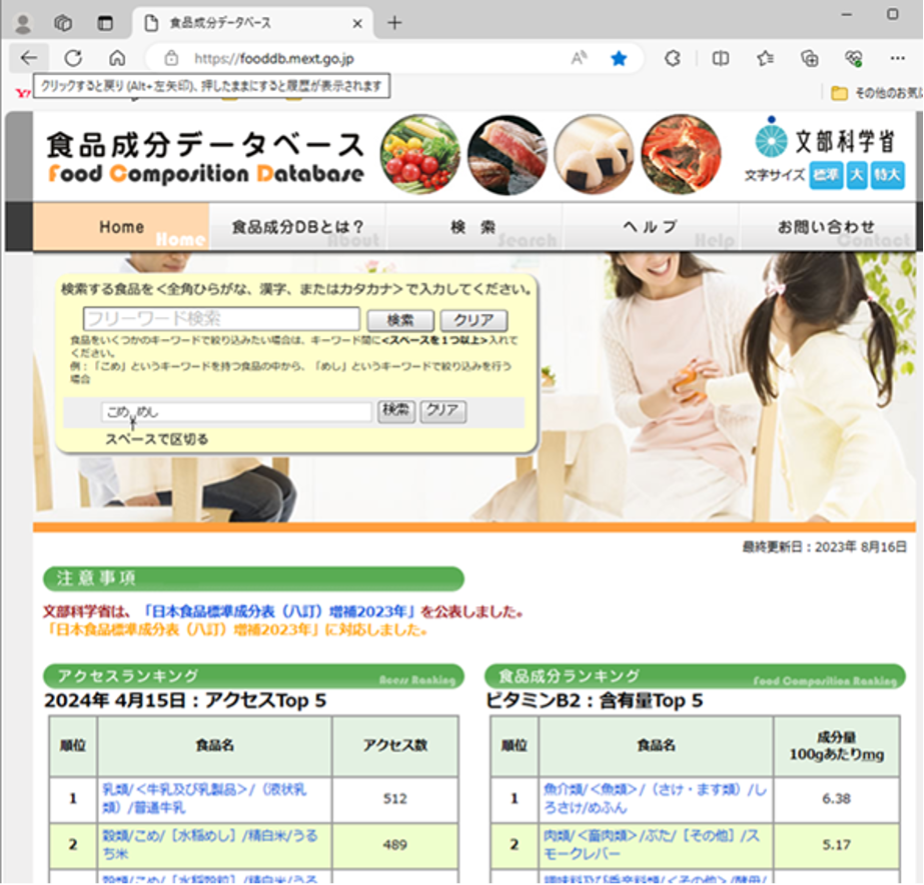Open the ぶた スモークレバー ranking link

(652, 844)
